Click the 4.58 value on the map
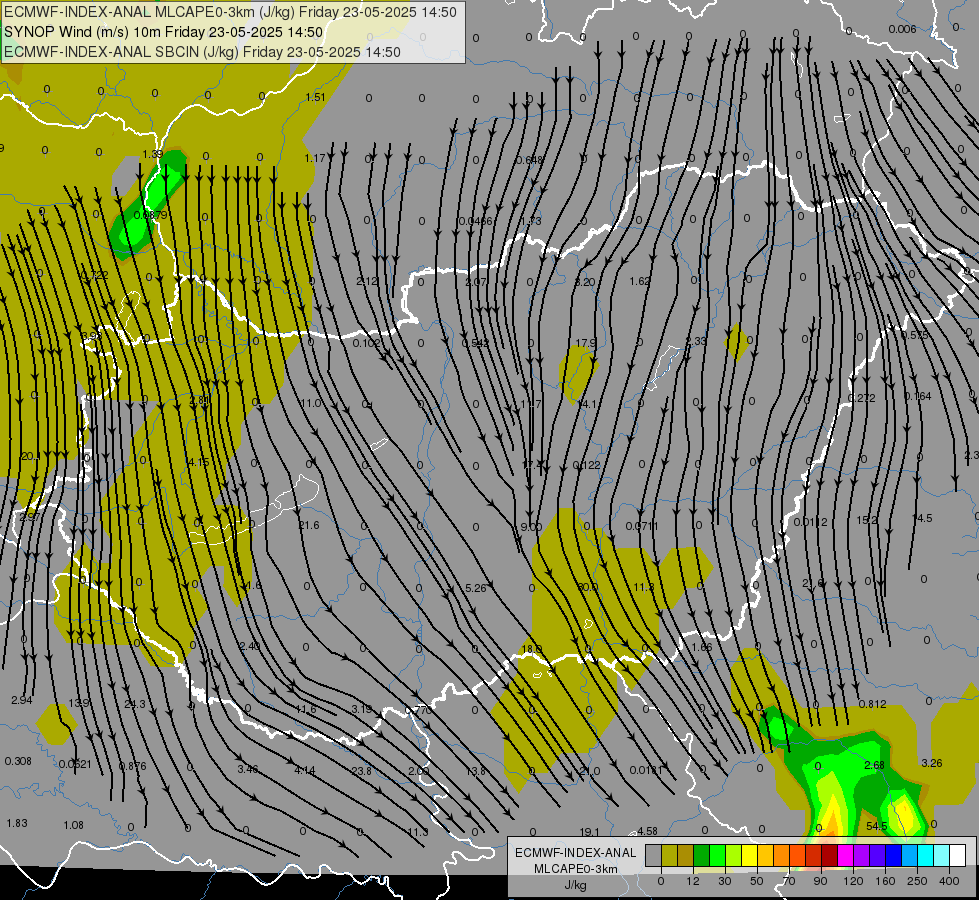 [x=647, y=831]
